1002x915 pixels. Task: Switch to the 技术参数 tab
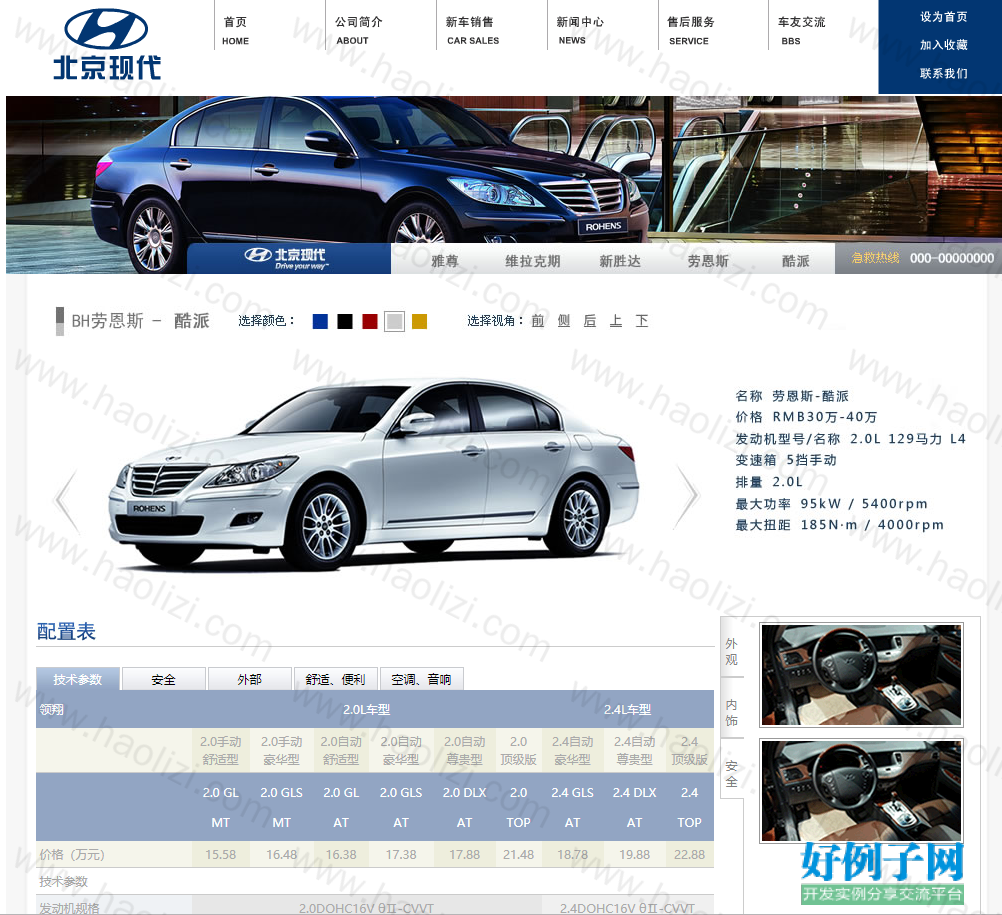point(78,679)
